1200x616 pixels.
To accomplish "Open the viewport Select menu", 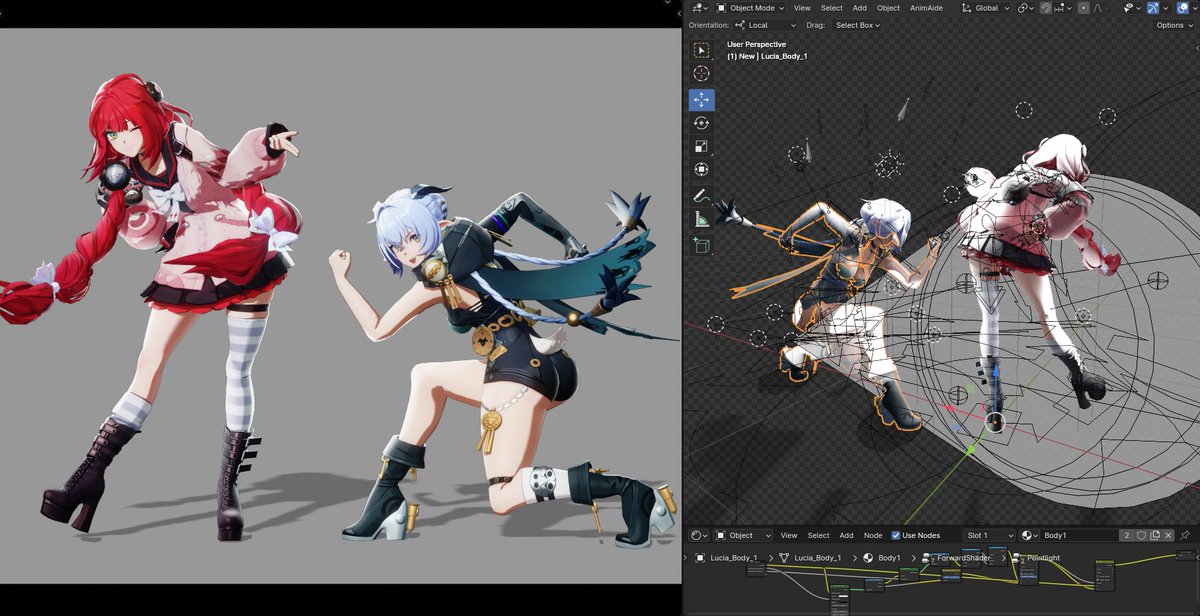I will pyautogui.click(x=832, y=8).
